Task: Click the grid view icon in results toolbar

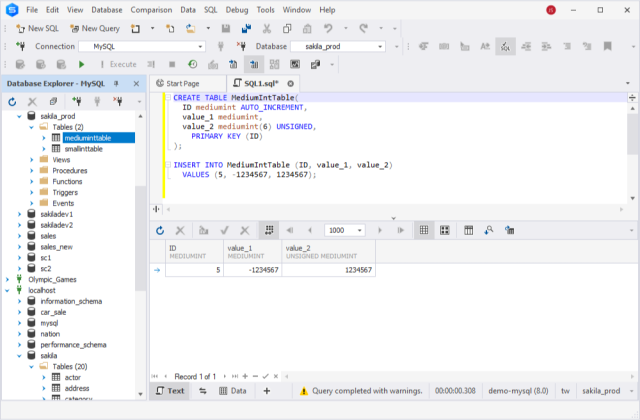Action: coord(424,230)
